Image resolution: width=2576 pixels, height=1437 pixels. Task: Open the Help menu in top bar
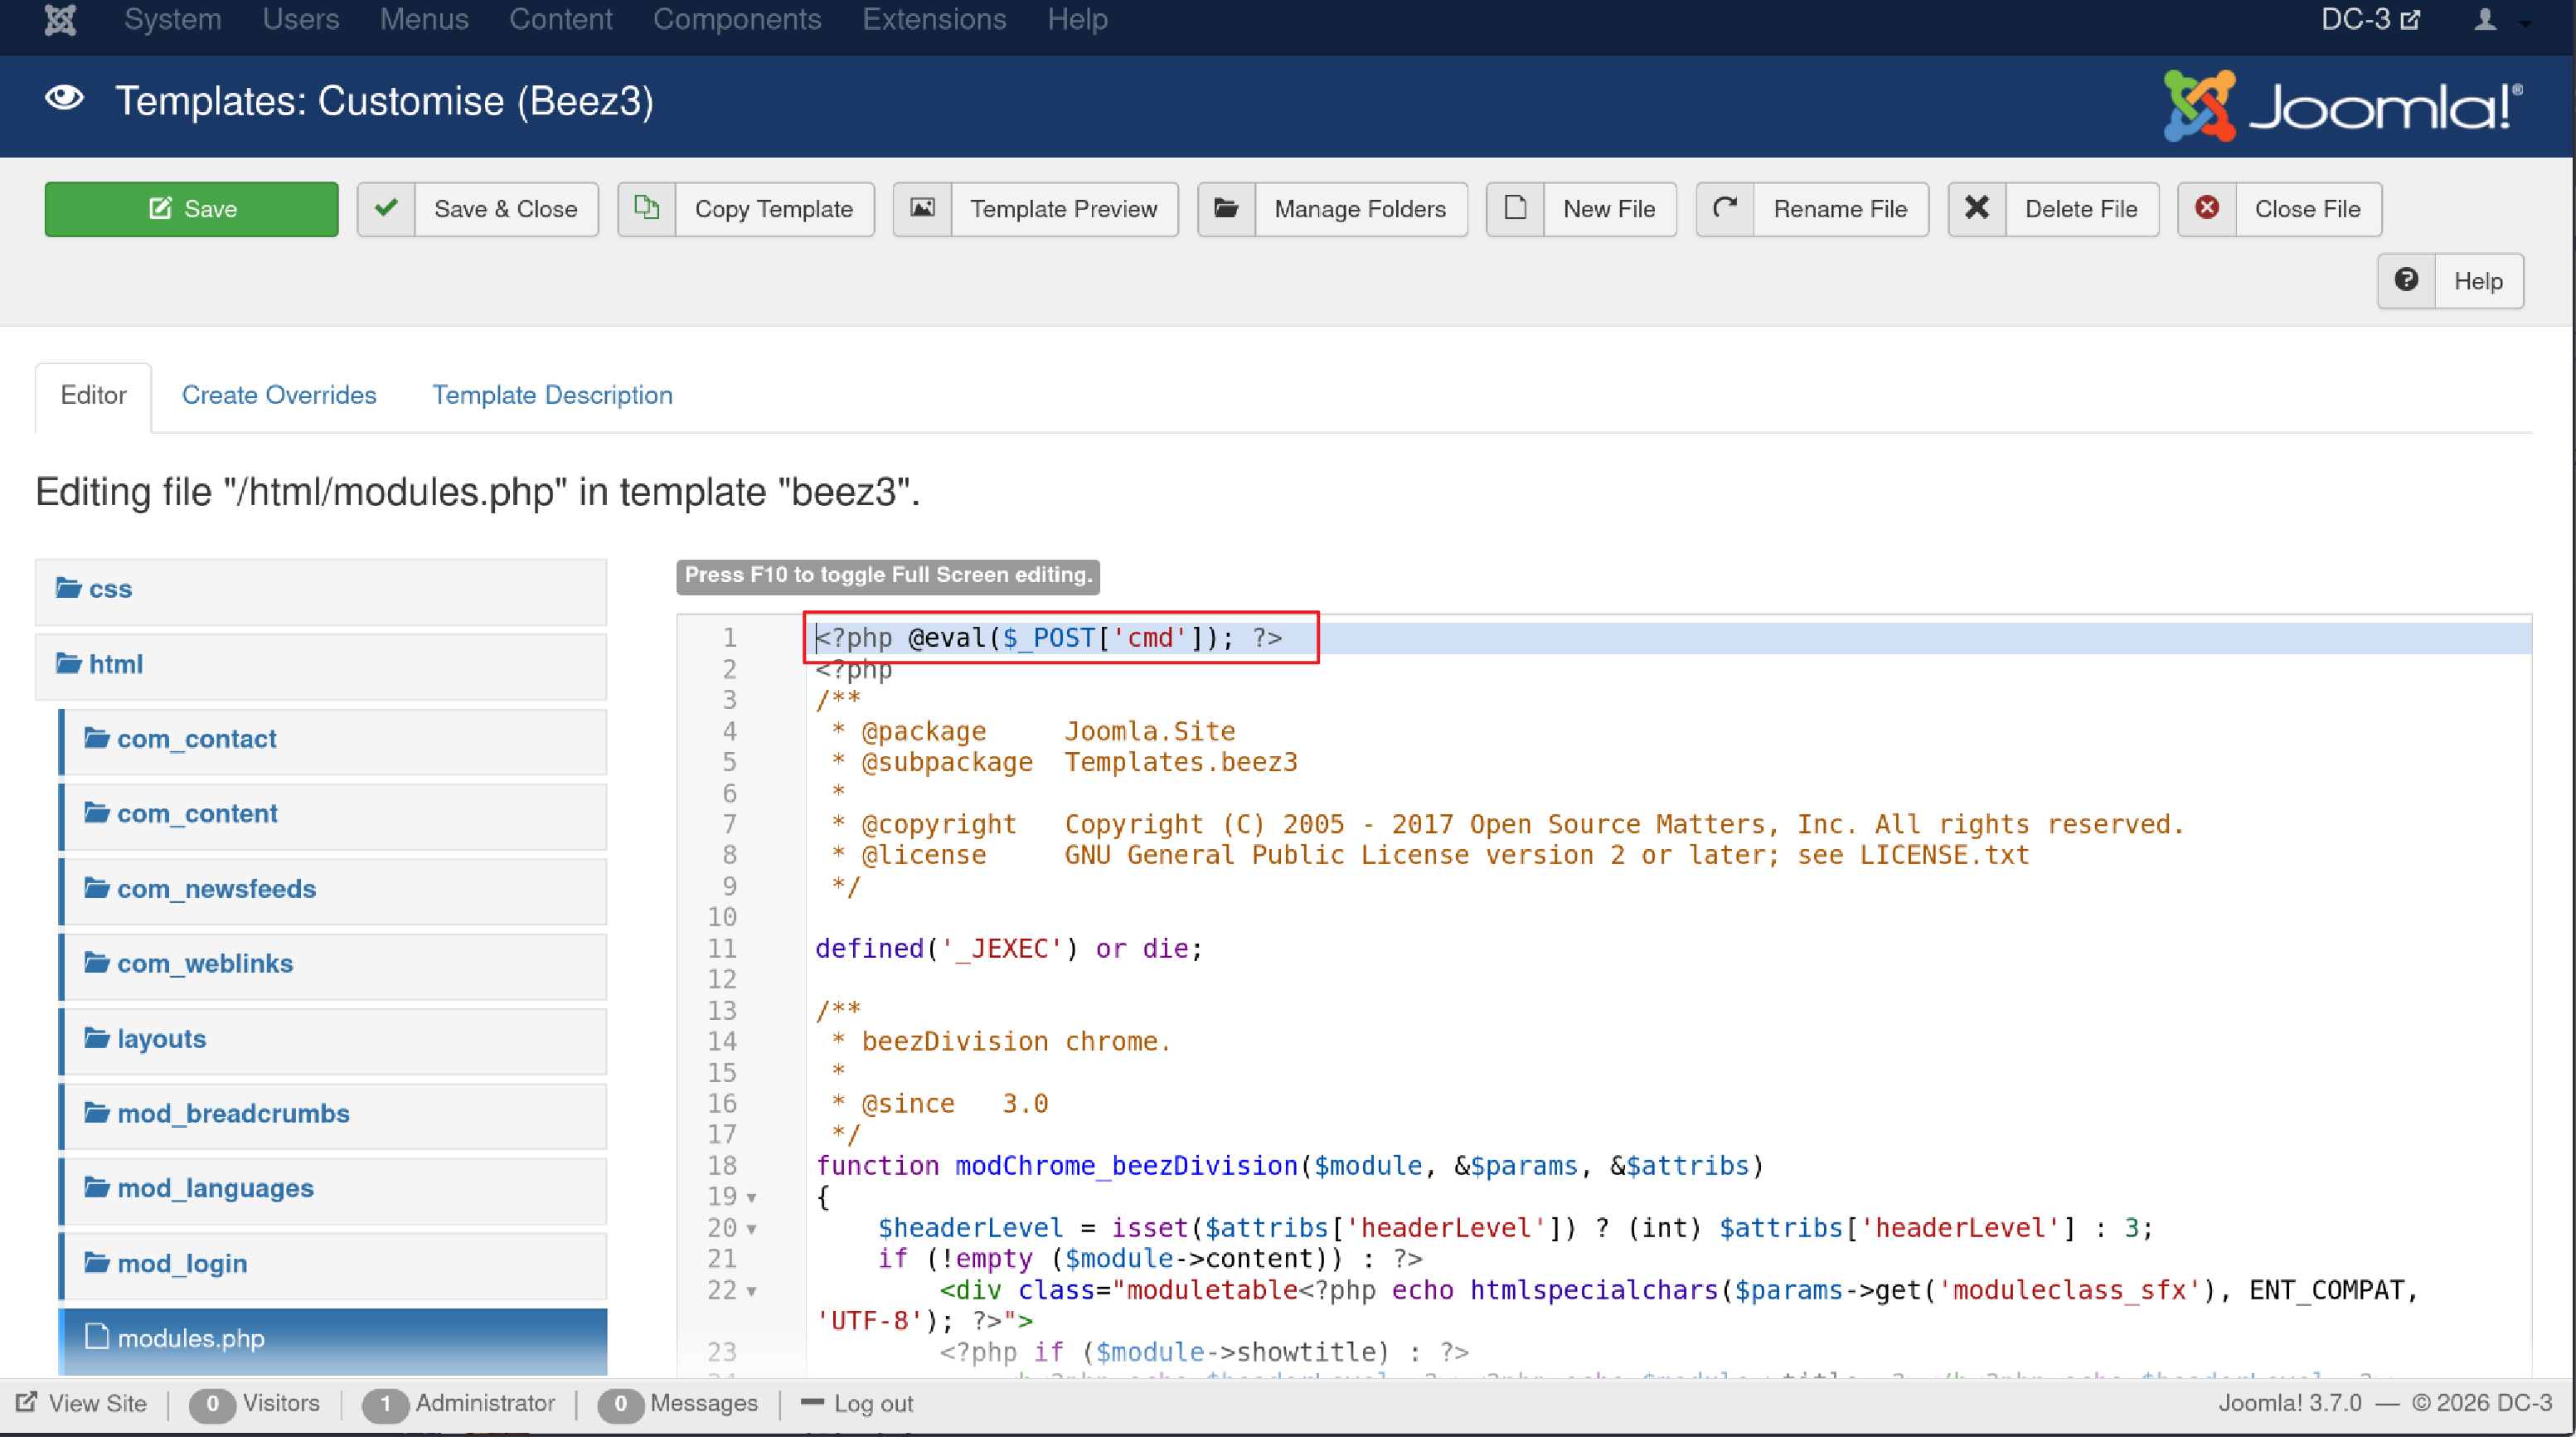[x=1078, y=20]
